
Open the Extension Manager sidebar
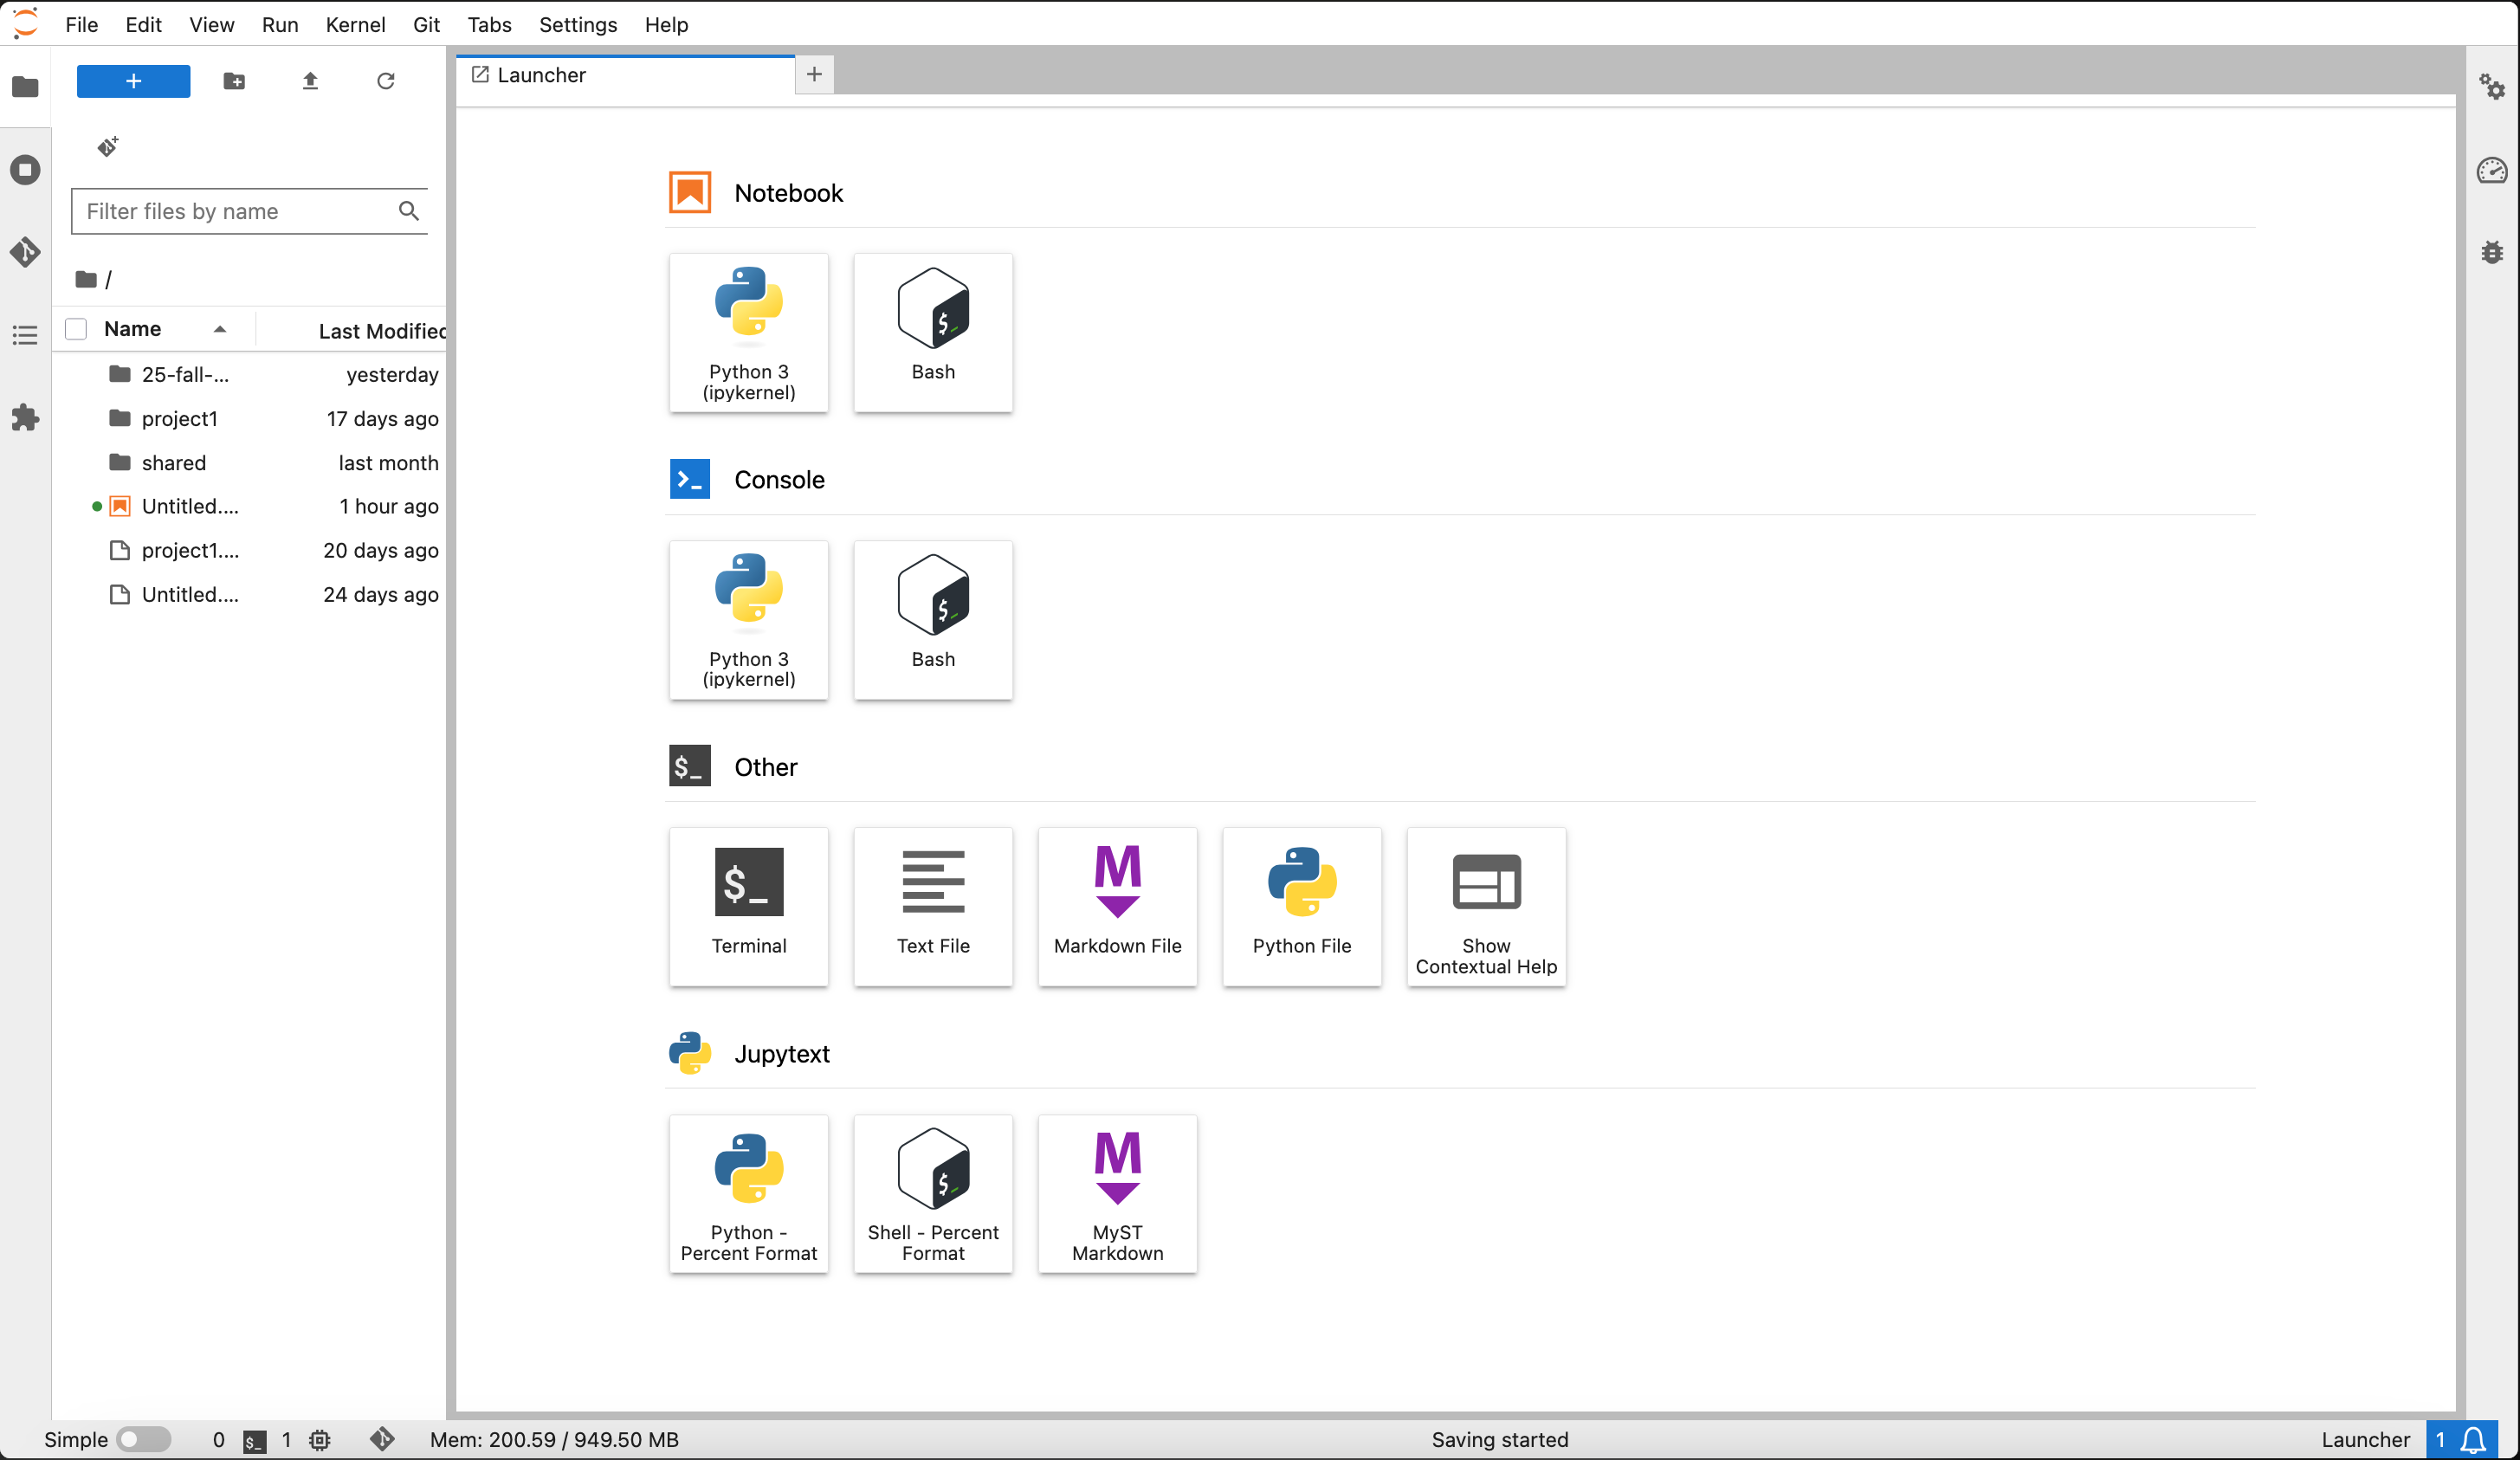25,418
